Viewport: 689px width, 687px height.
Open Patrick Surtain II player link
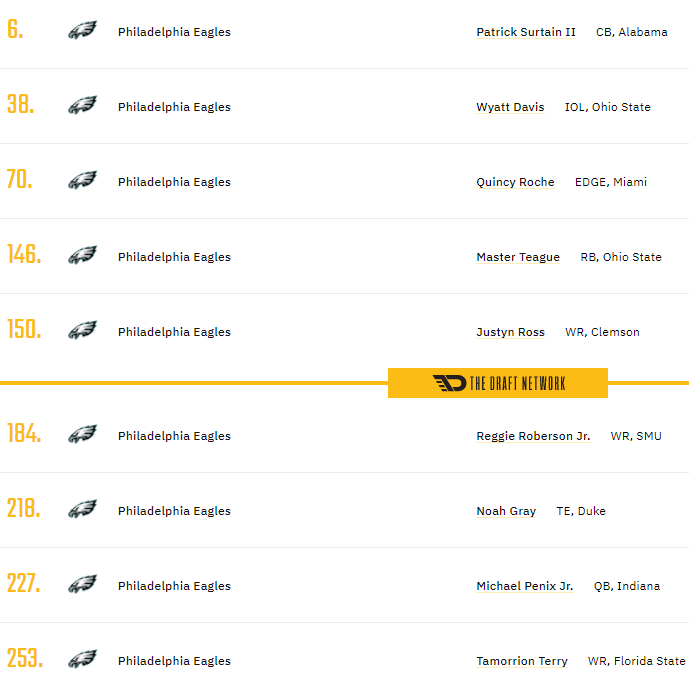(x=526, y=32)
